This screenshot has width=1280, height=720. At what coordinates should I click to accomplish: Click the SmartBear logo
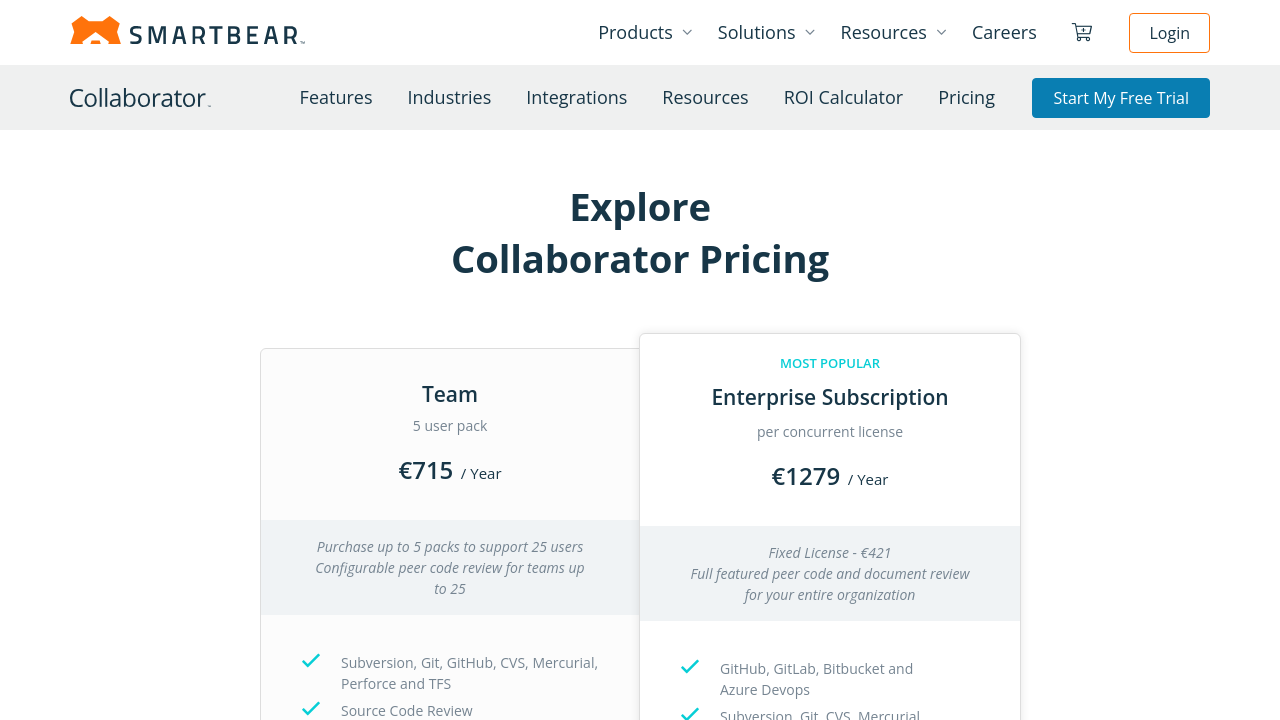187,32
